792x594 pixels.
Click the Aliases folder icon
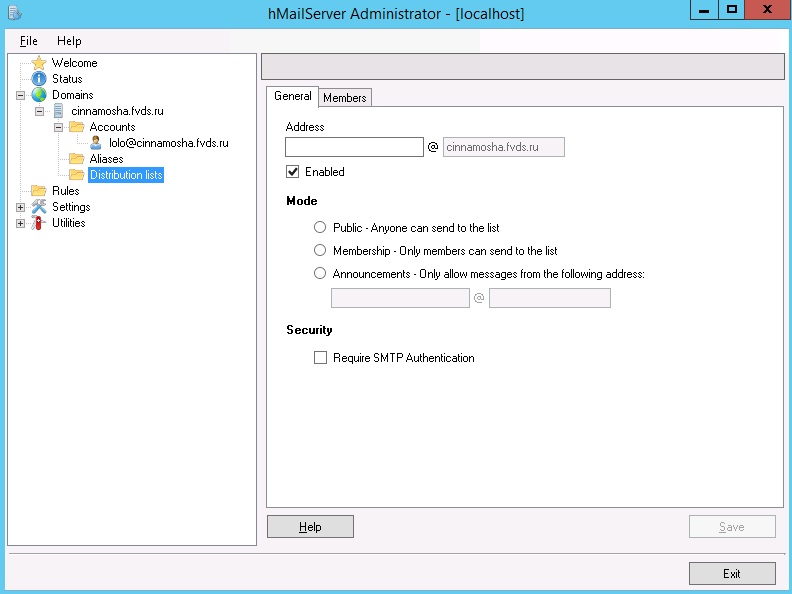click(x=77, y=159)
